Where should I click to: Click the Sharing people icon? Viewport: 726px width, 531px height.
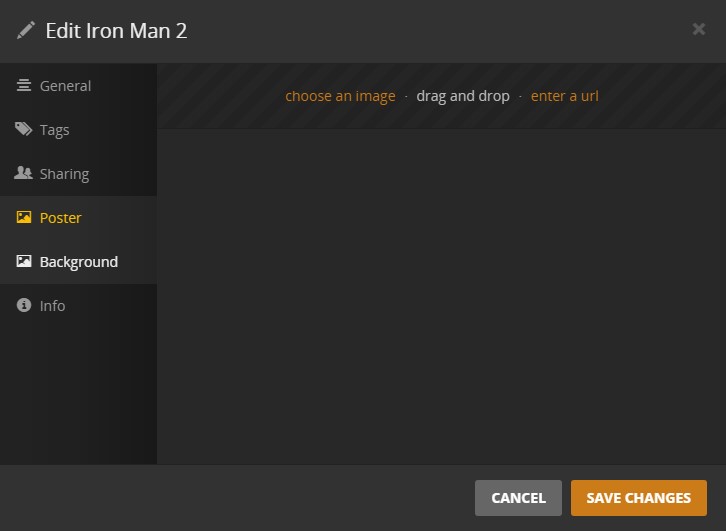(24, 173)
